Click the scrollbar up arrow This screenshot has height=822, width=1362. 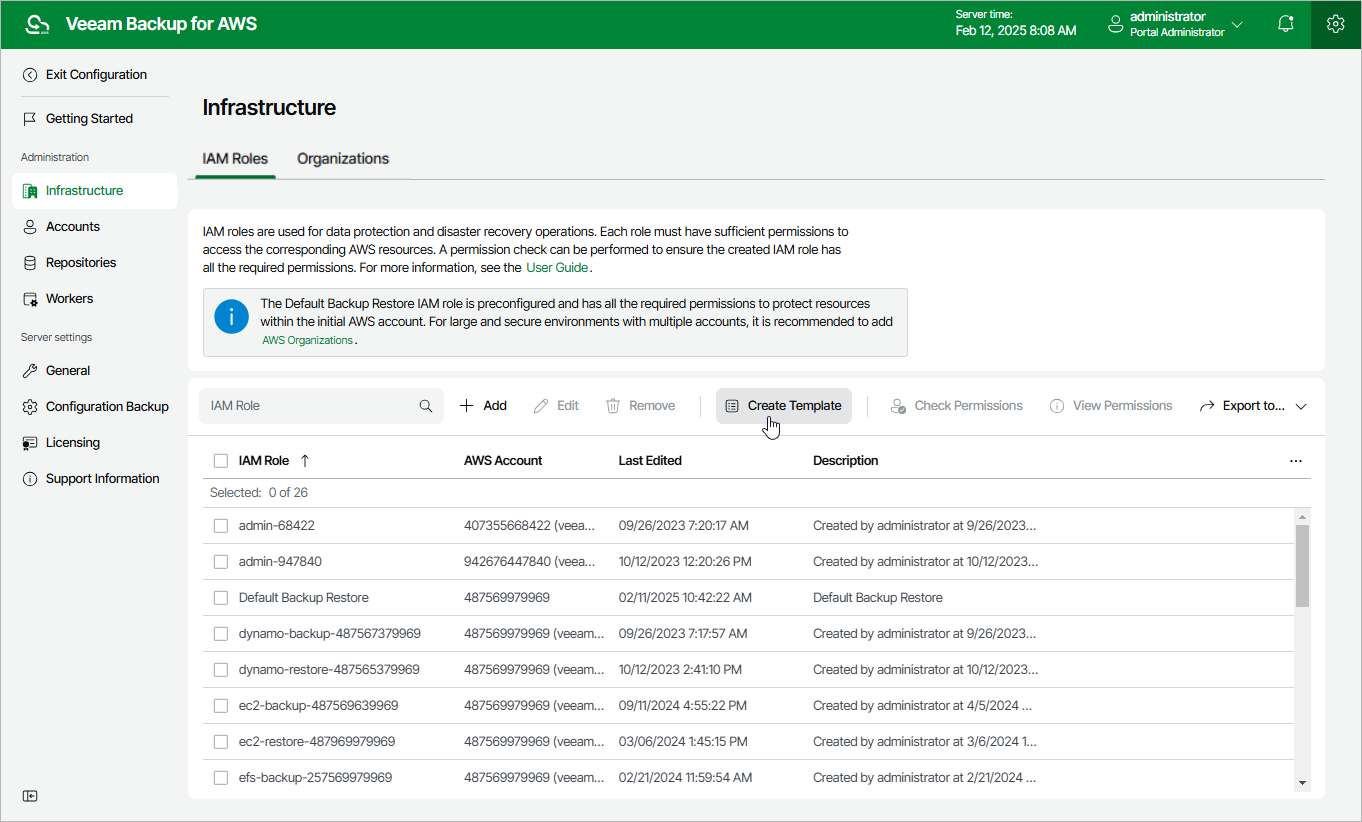pos(1302,517)
